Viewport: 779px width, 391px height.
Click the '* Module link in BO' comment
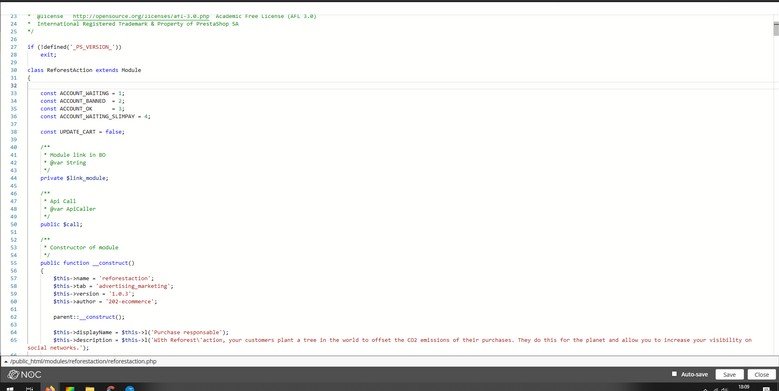[x=75, y=155]
